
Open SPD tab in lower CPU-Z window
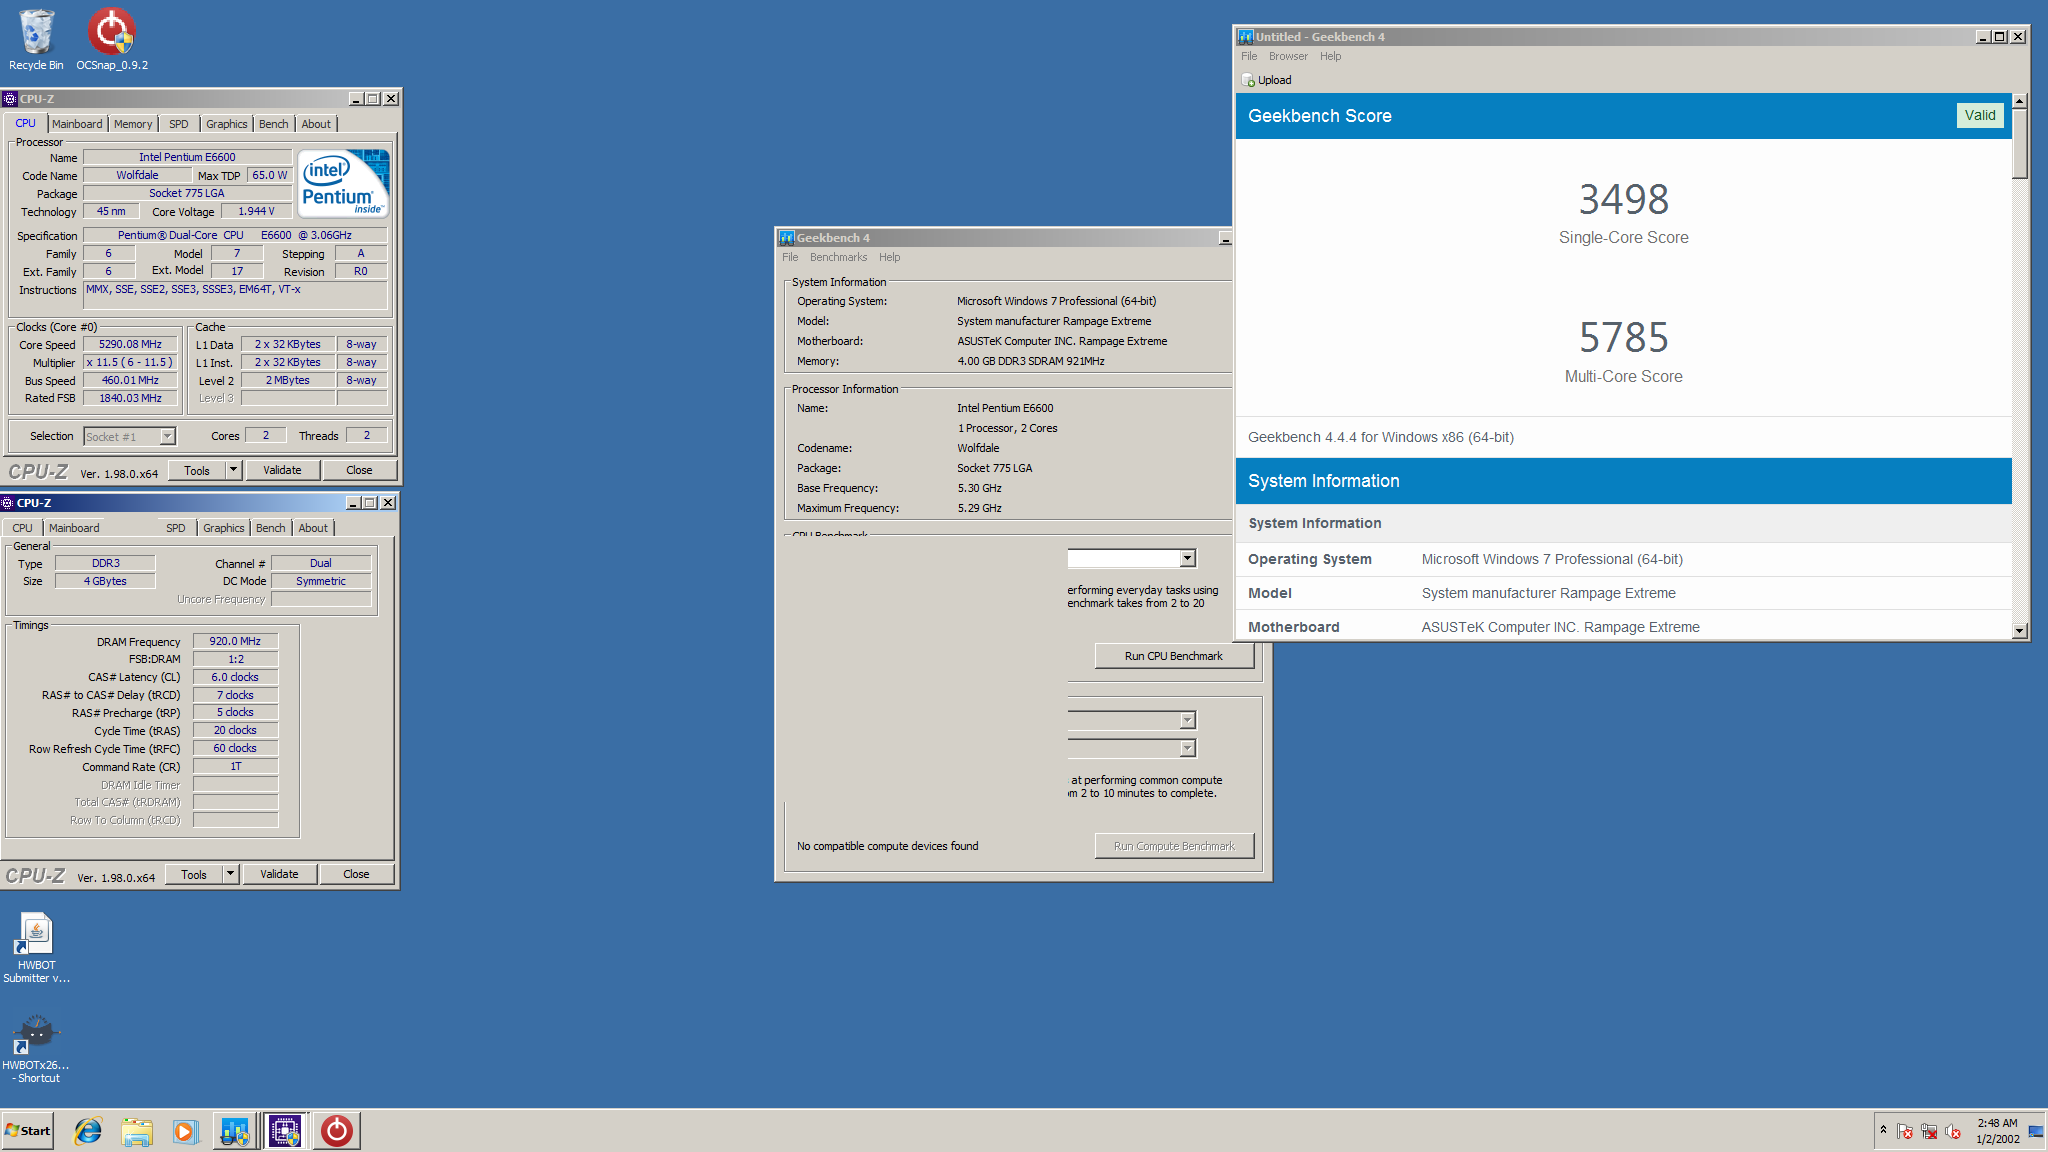pos(176,528)
